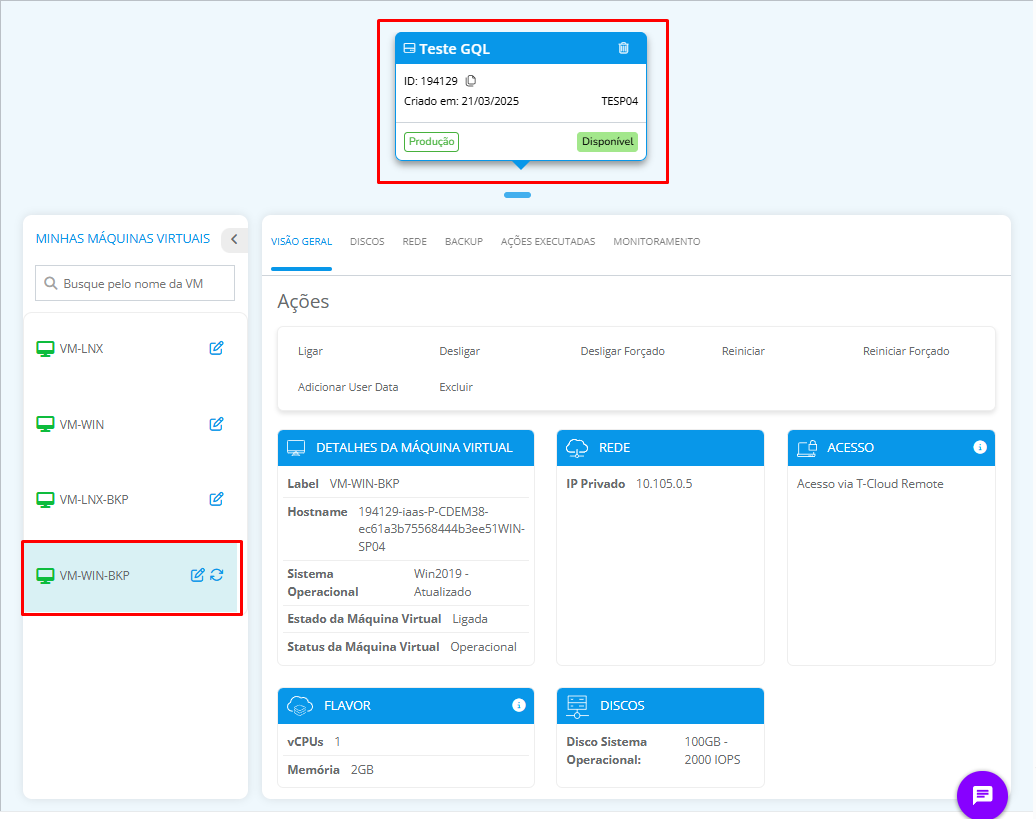
Task: Show info for the Flavor card
Action: click(x=519, y=705)
